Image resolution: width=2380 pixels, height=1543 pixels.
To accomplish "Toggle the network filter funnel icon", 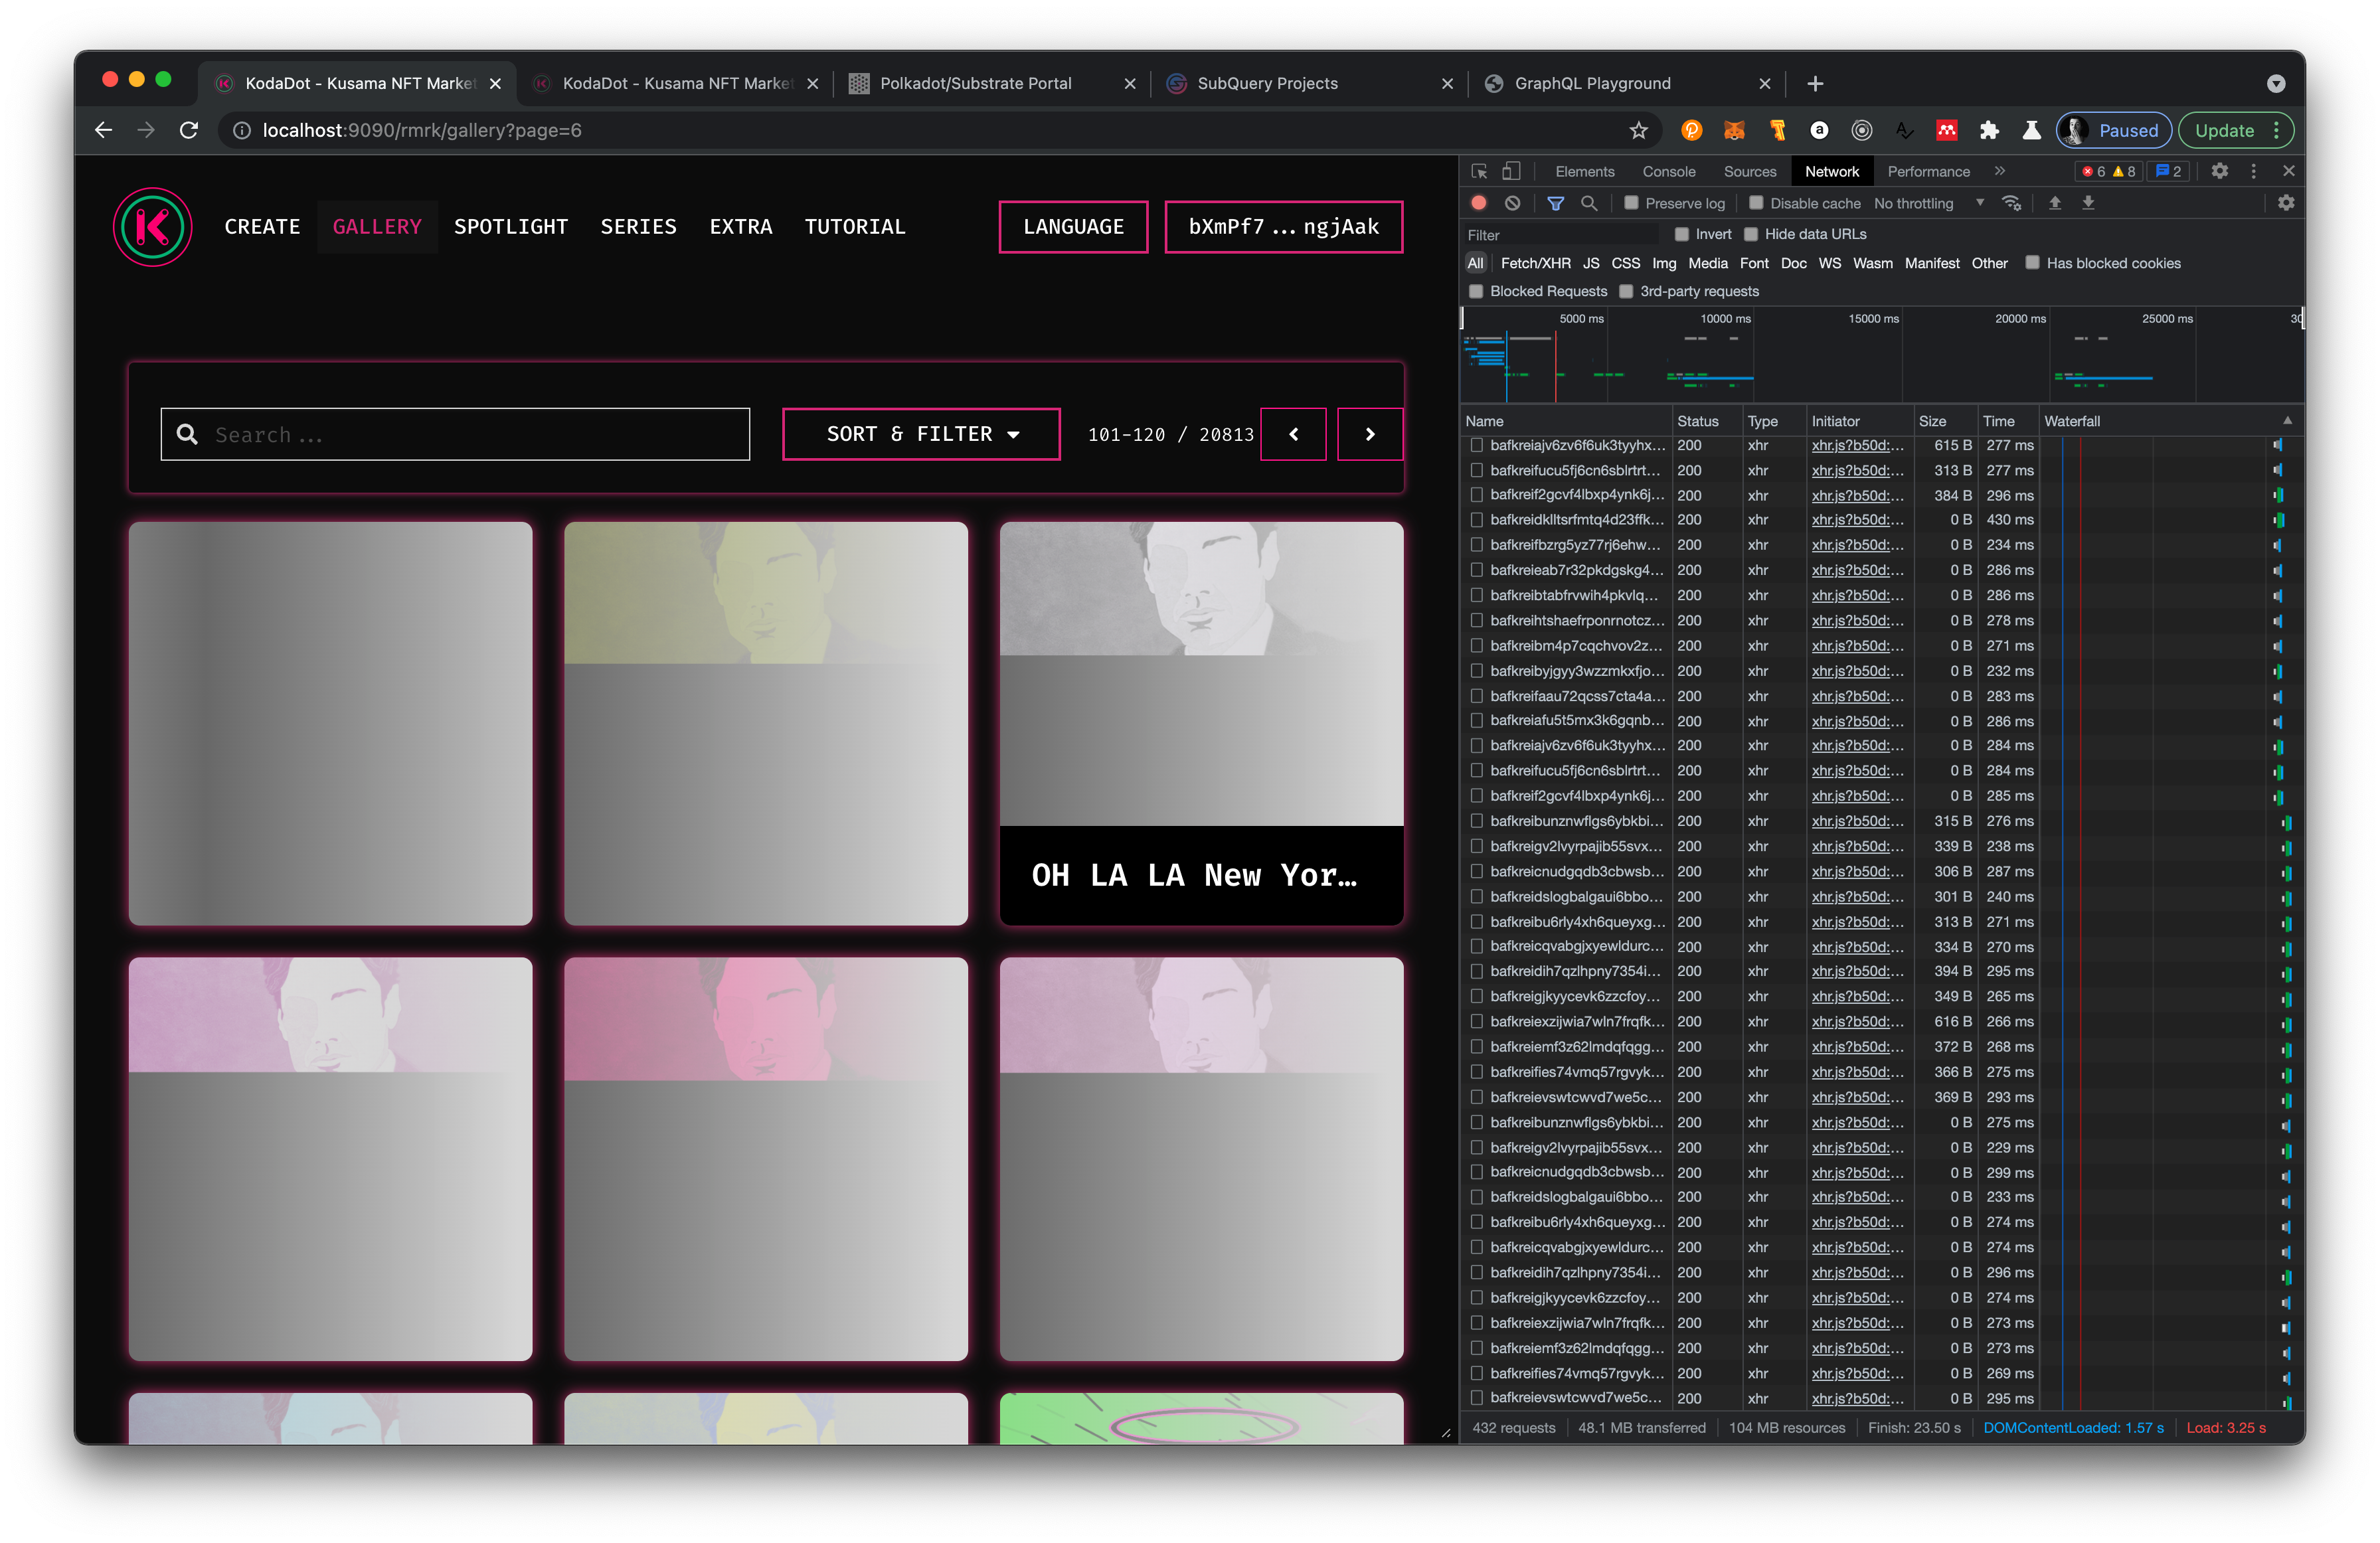I will pos(1555,203).
